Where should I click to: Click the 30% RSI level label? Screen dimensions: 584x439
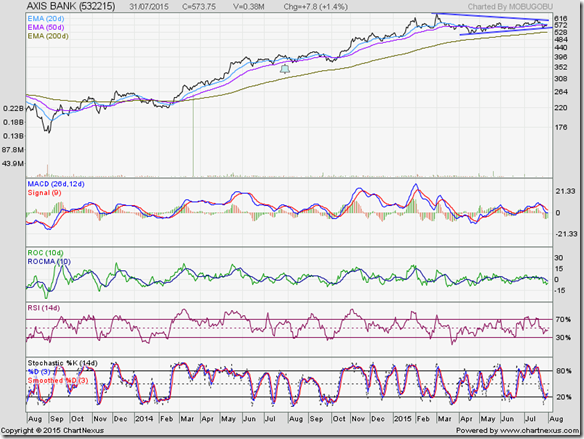[563, 337]
